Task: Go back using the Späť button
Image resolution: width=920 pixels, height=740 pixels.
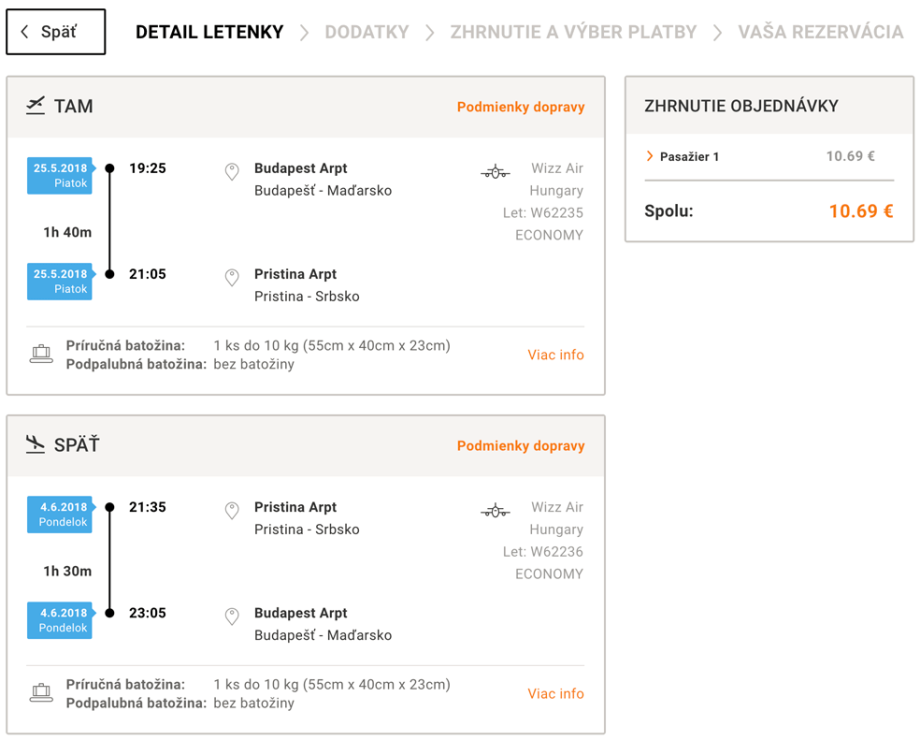Action: (x=56, y=32)
